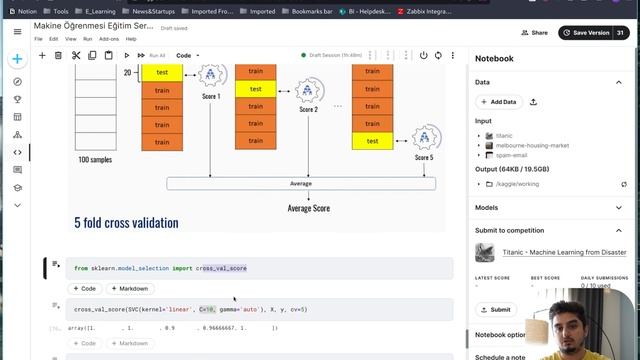Open Datasets table icon in sidebar
Screen dimensions: 640x360
pos(18,117)
